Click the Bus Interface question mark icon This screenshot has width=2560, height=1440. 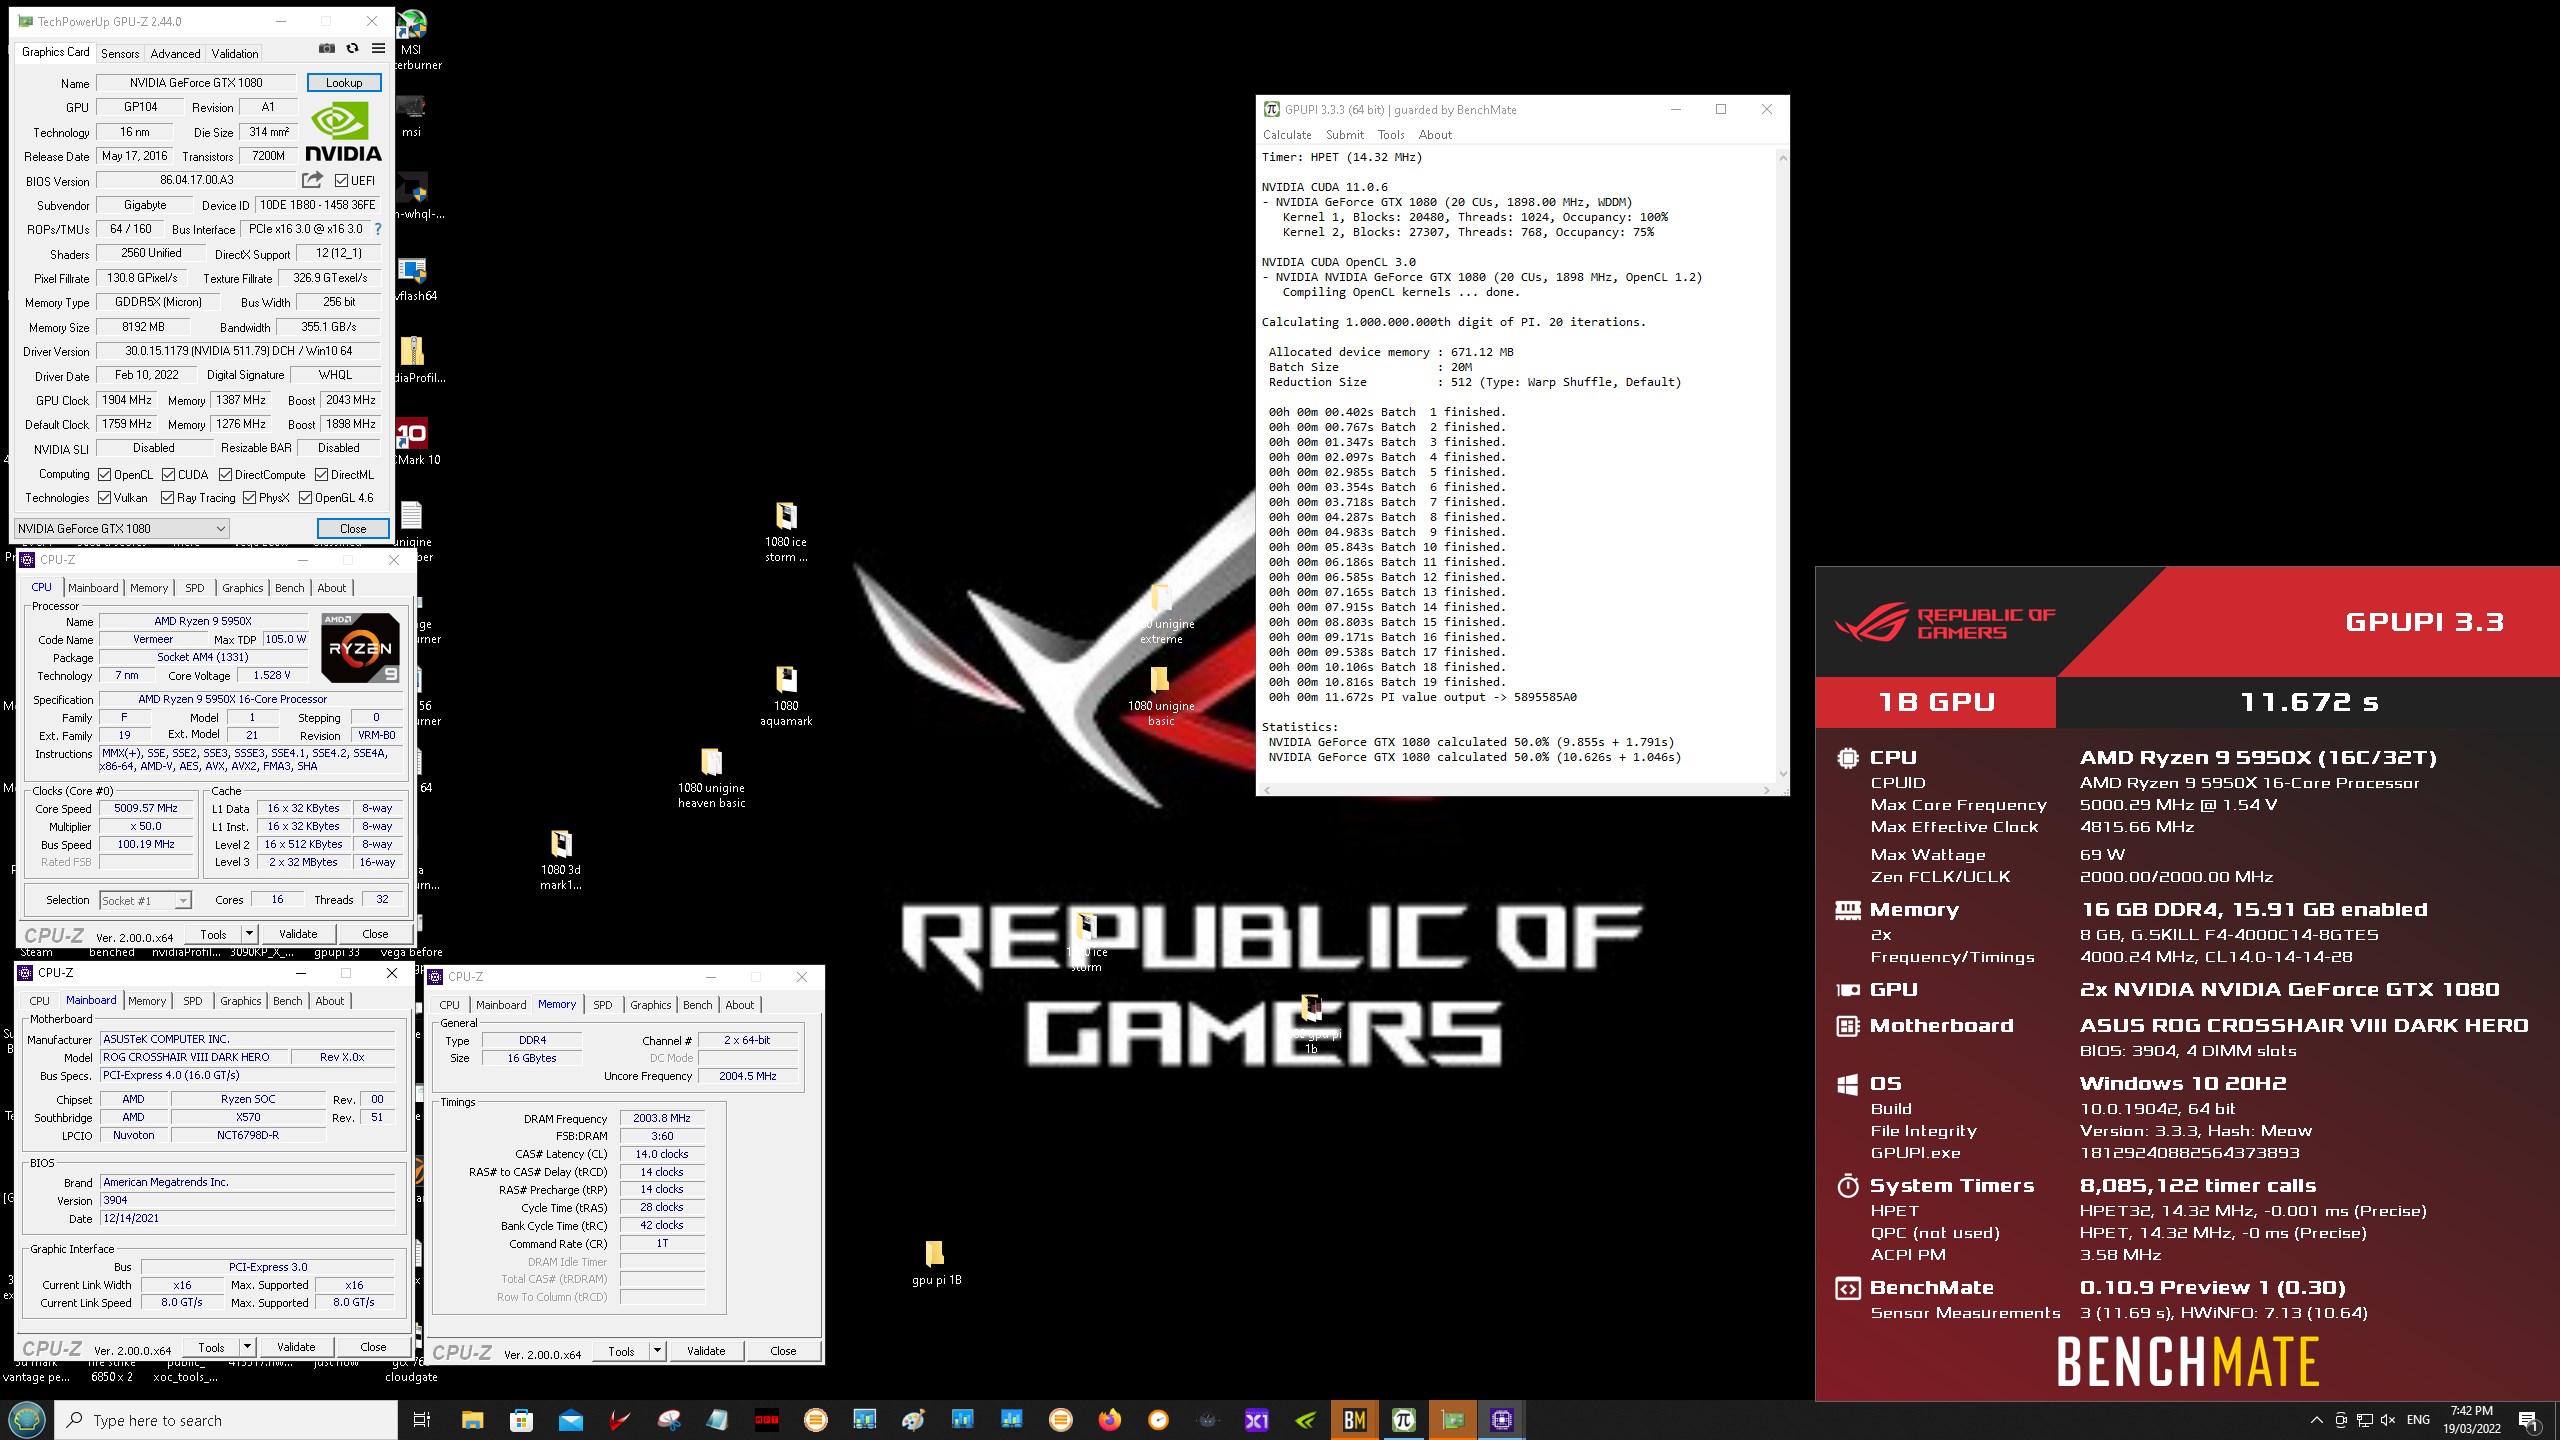coord(378,229)
